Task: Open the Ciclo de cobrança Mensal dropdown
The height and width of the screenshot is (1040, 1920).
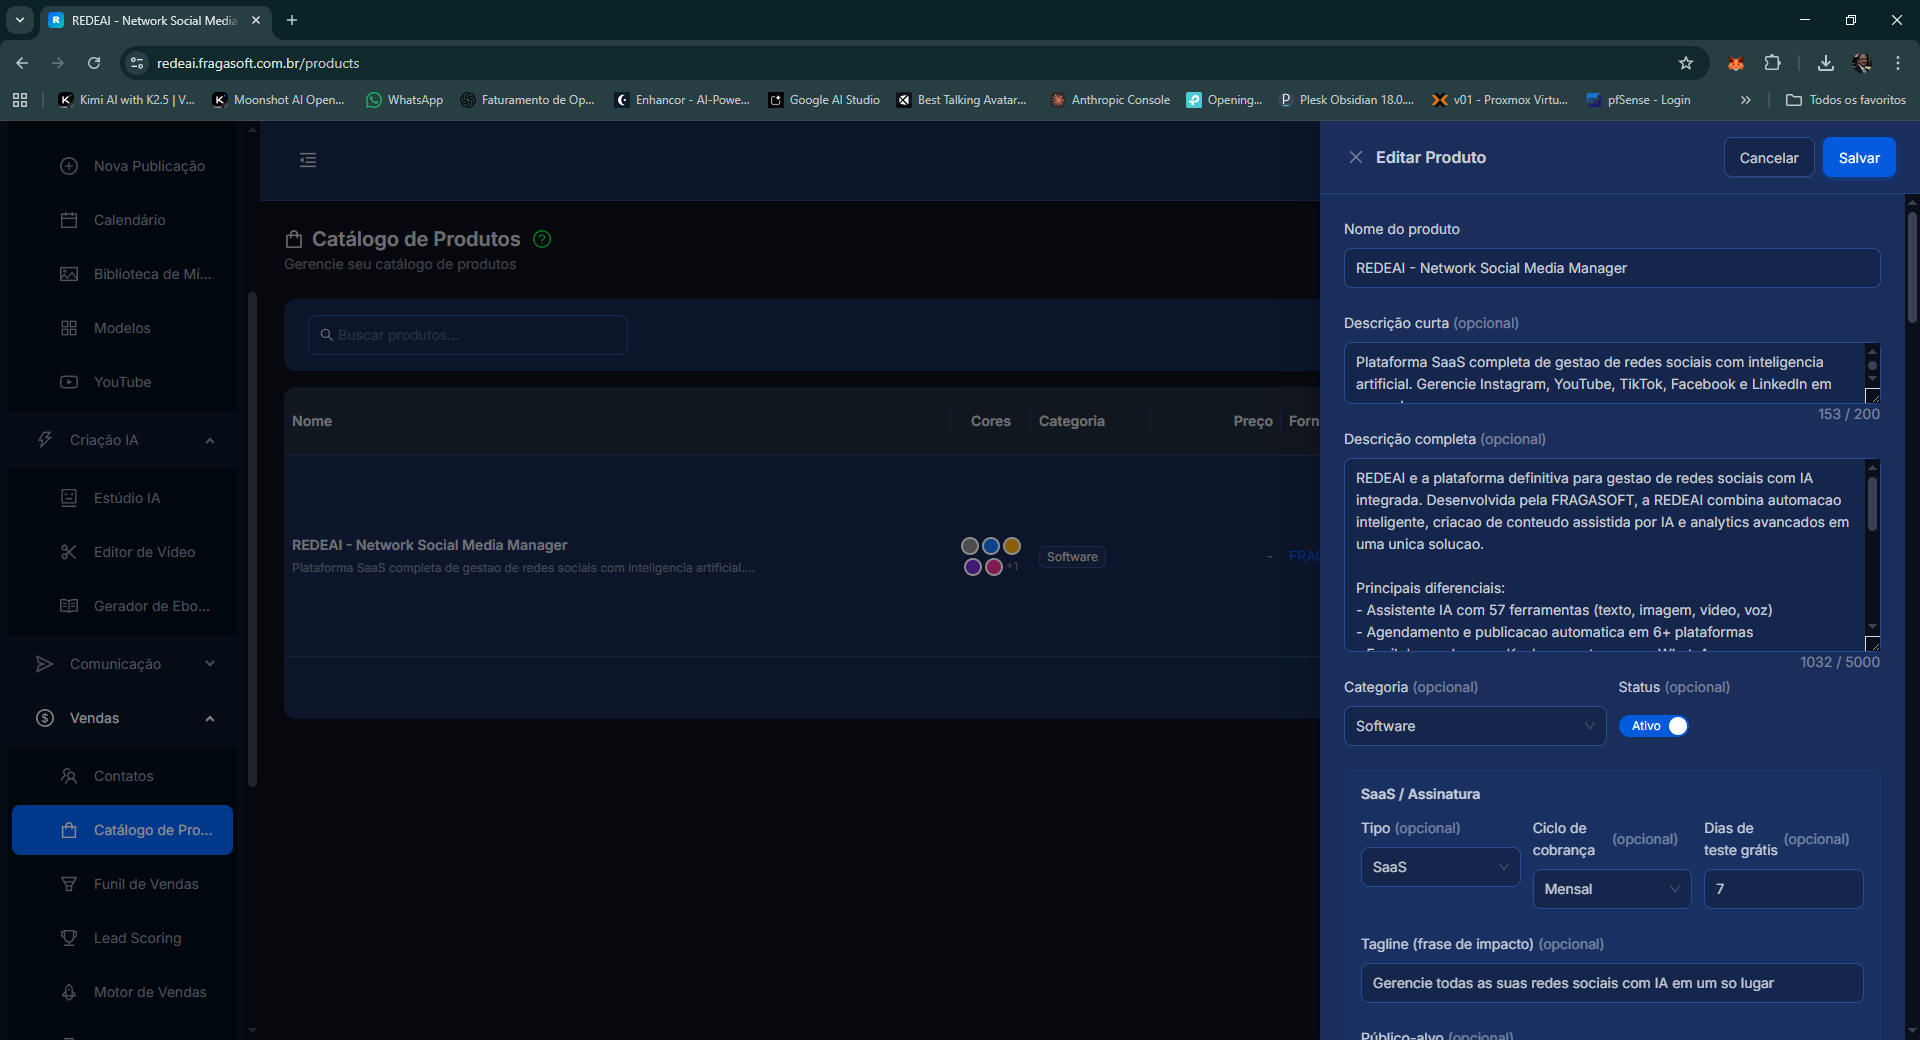Action: click(1612, 889)
